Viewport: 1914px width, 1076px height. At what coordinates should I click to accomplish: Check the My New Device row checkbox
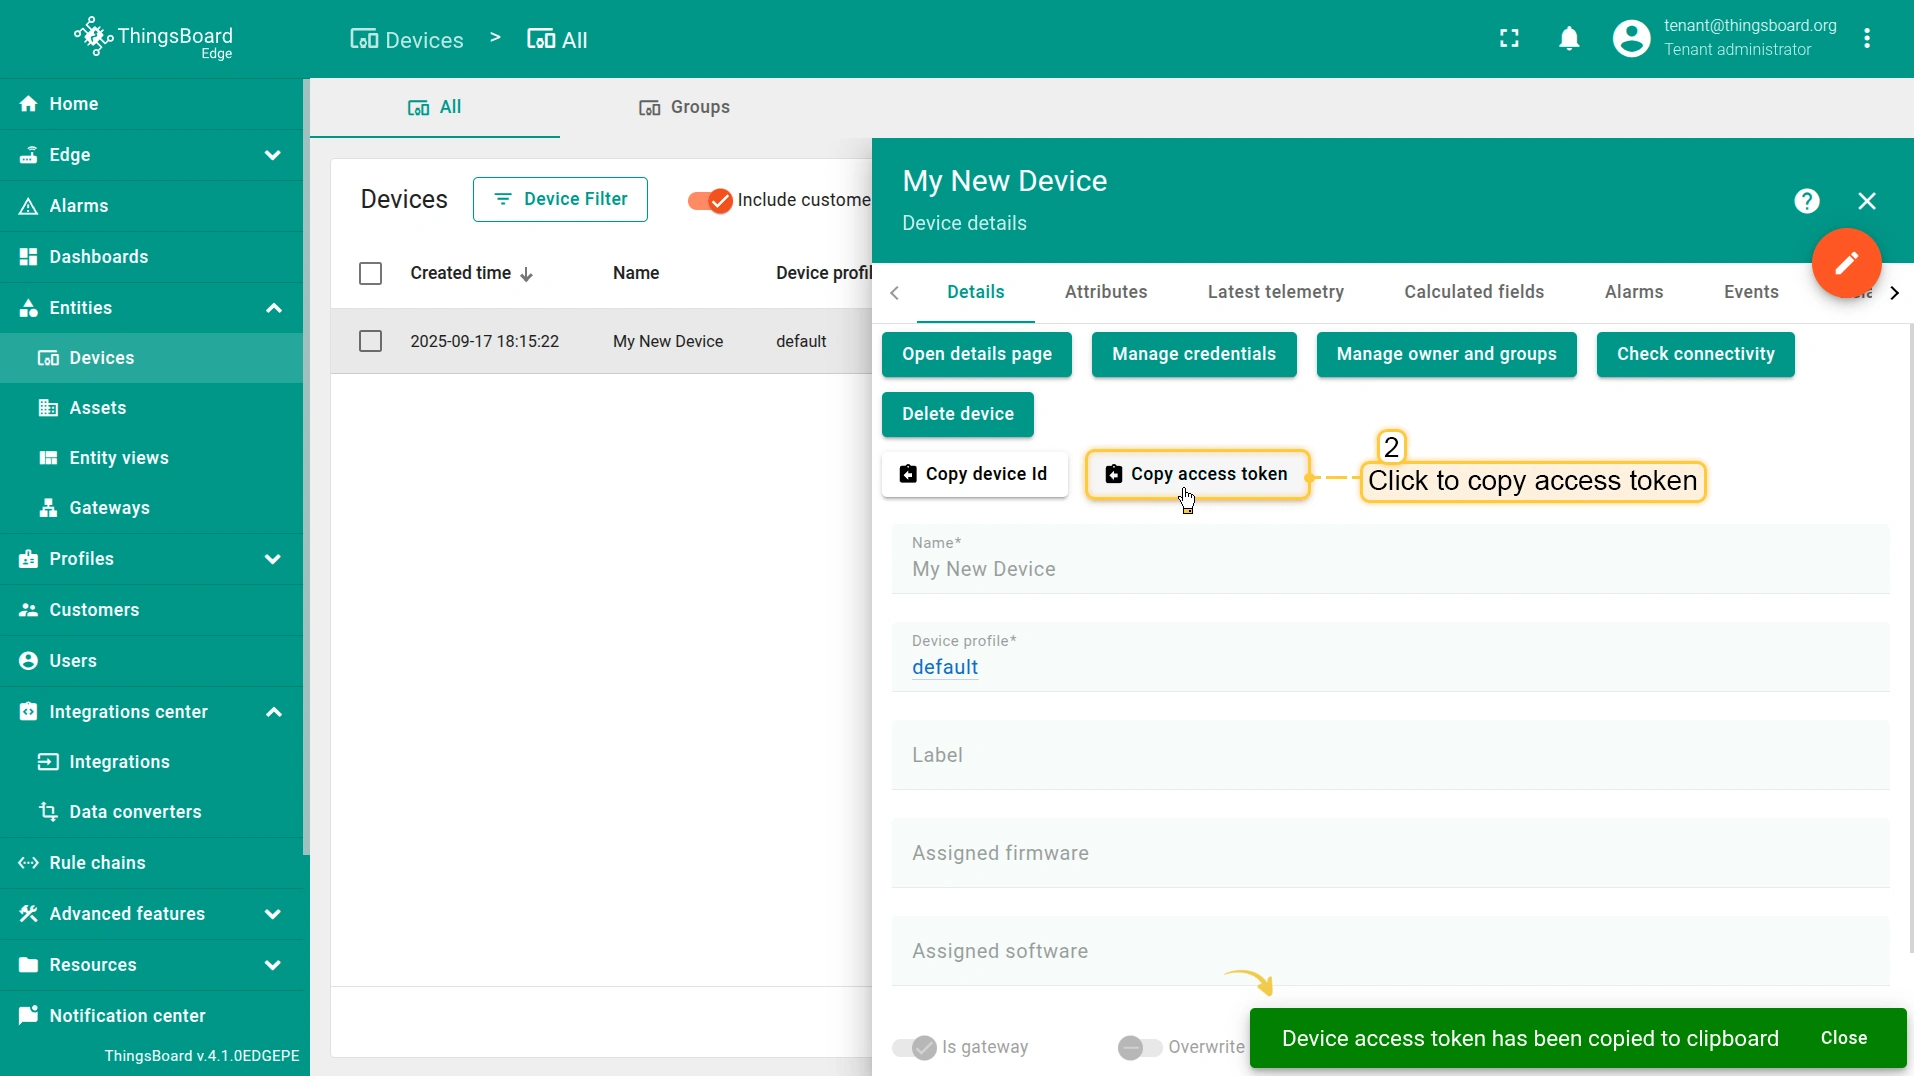click(x=370, y=341)
